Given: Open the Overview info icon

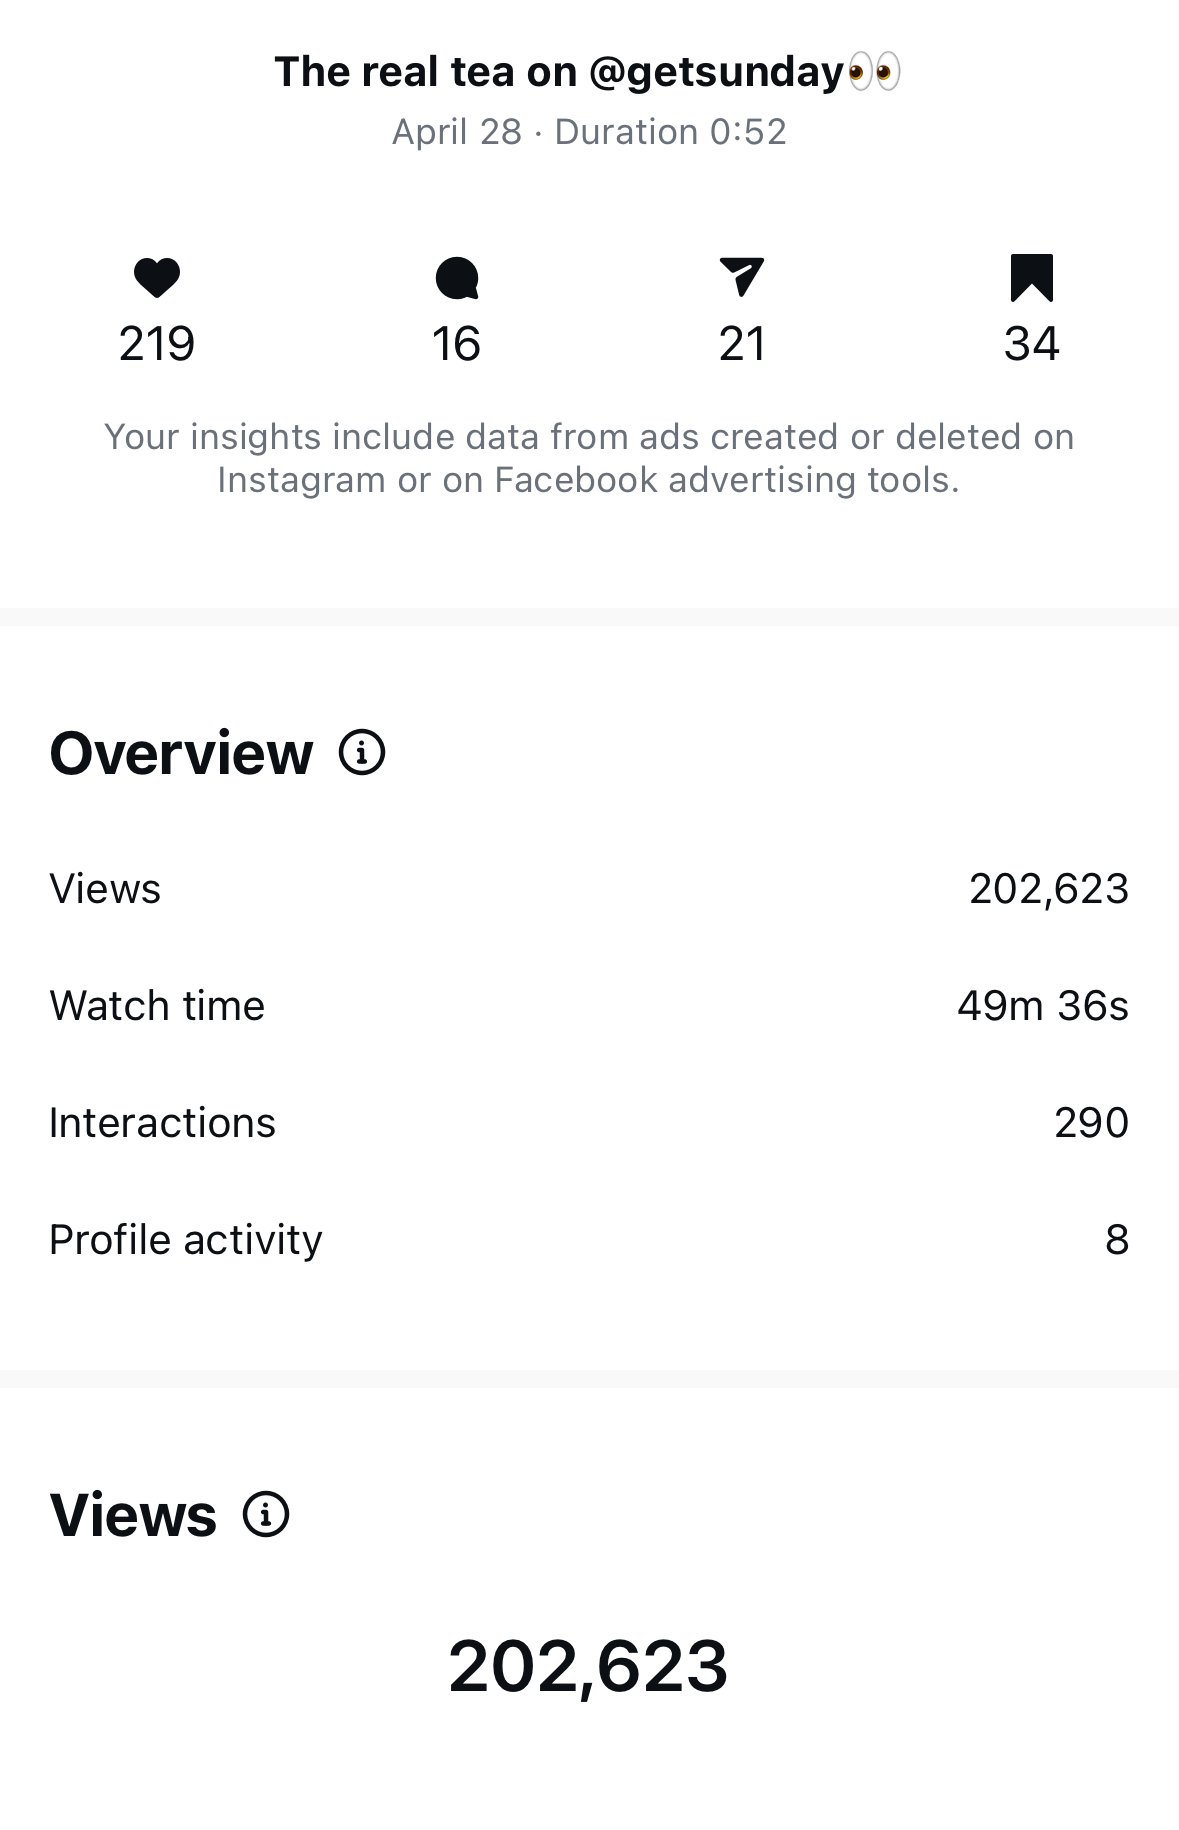Looking at the screenshot, I should pyautogui.click(x=362, y=752).
